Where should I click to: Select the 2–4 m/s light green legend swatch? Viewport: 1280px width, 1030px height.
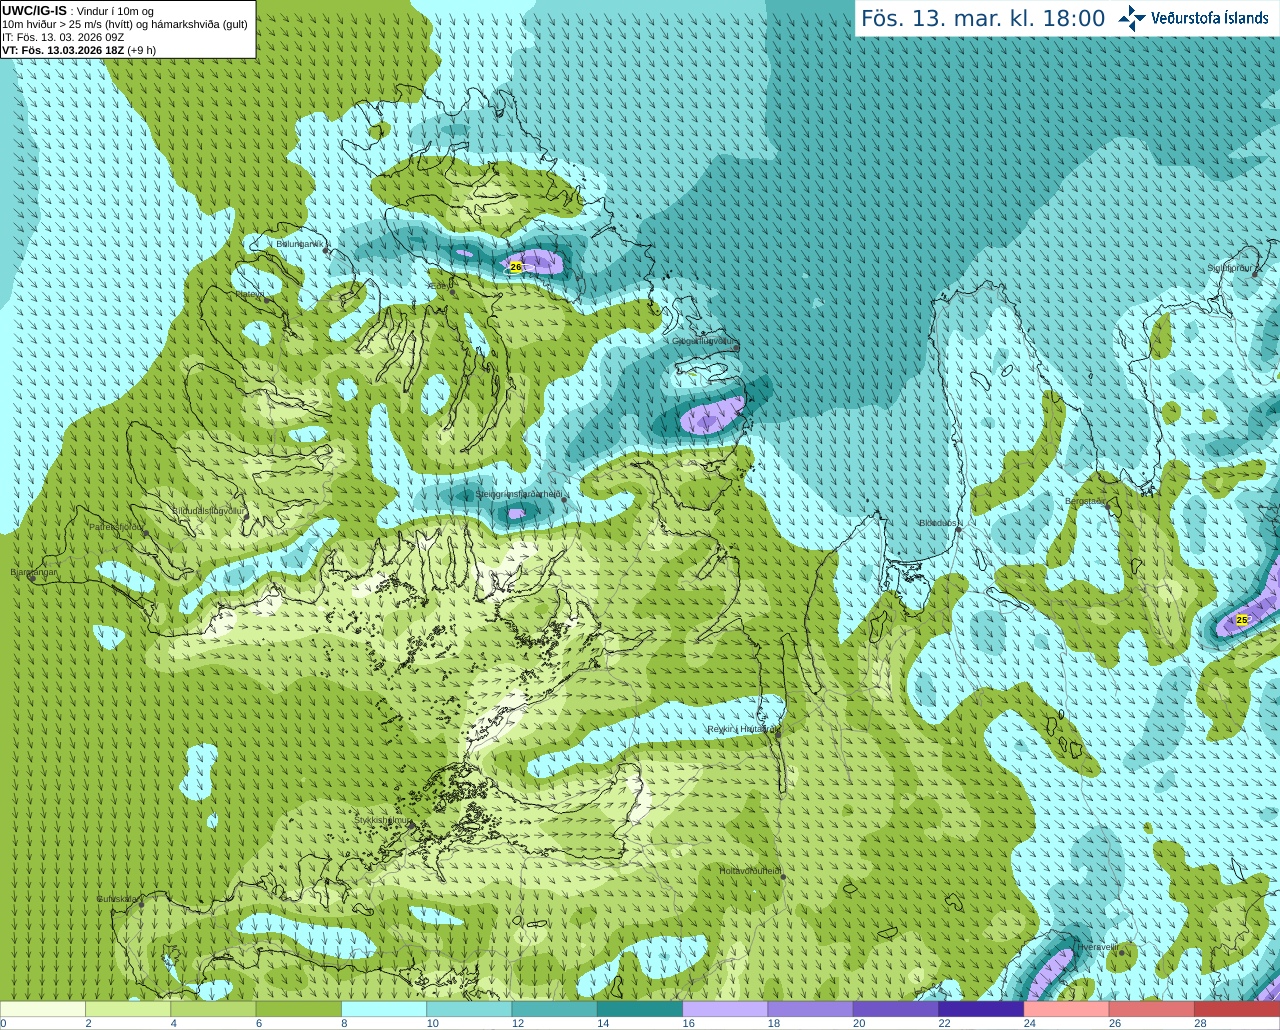128,1009
